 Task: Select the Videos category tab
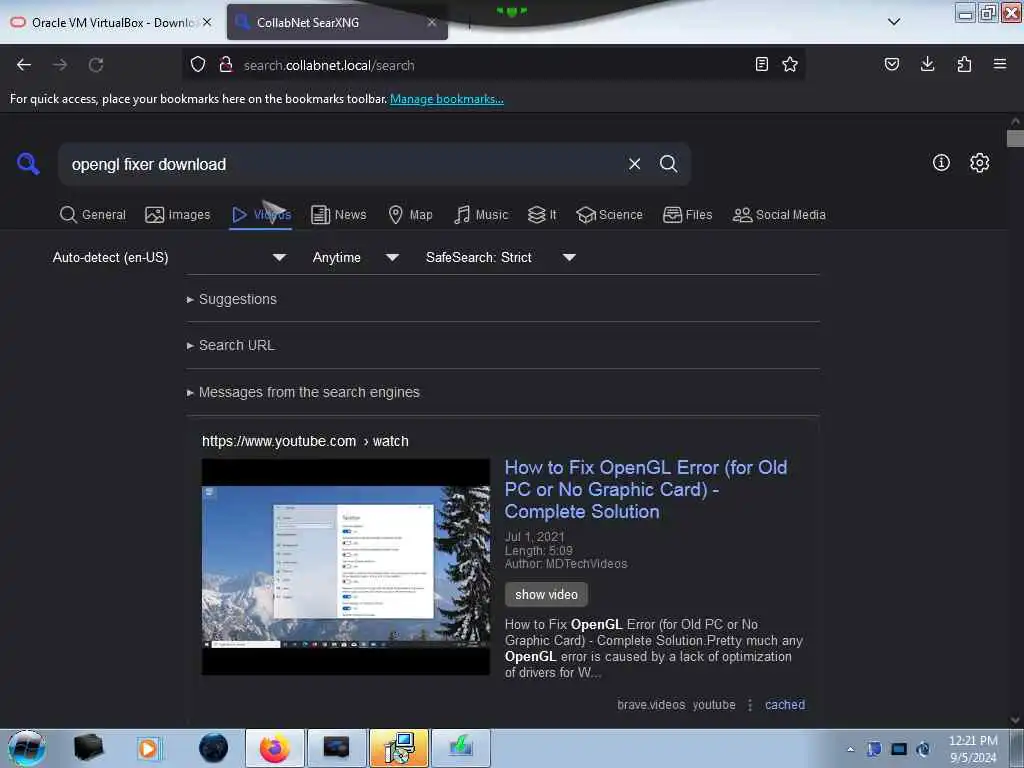(261, 215)
